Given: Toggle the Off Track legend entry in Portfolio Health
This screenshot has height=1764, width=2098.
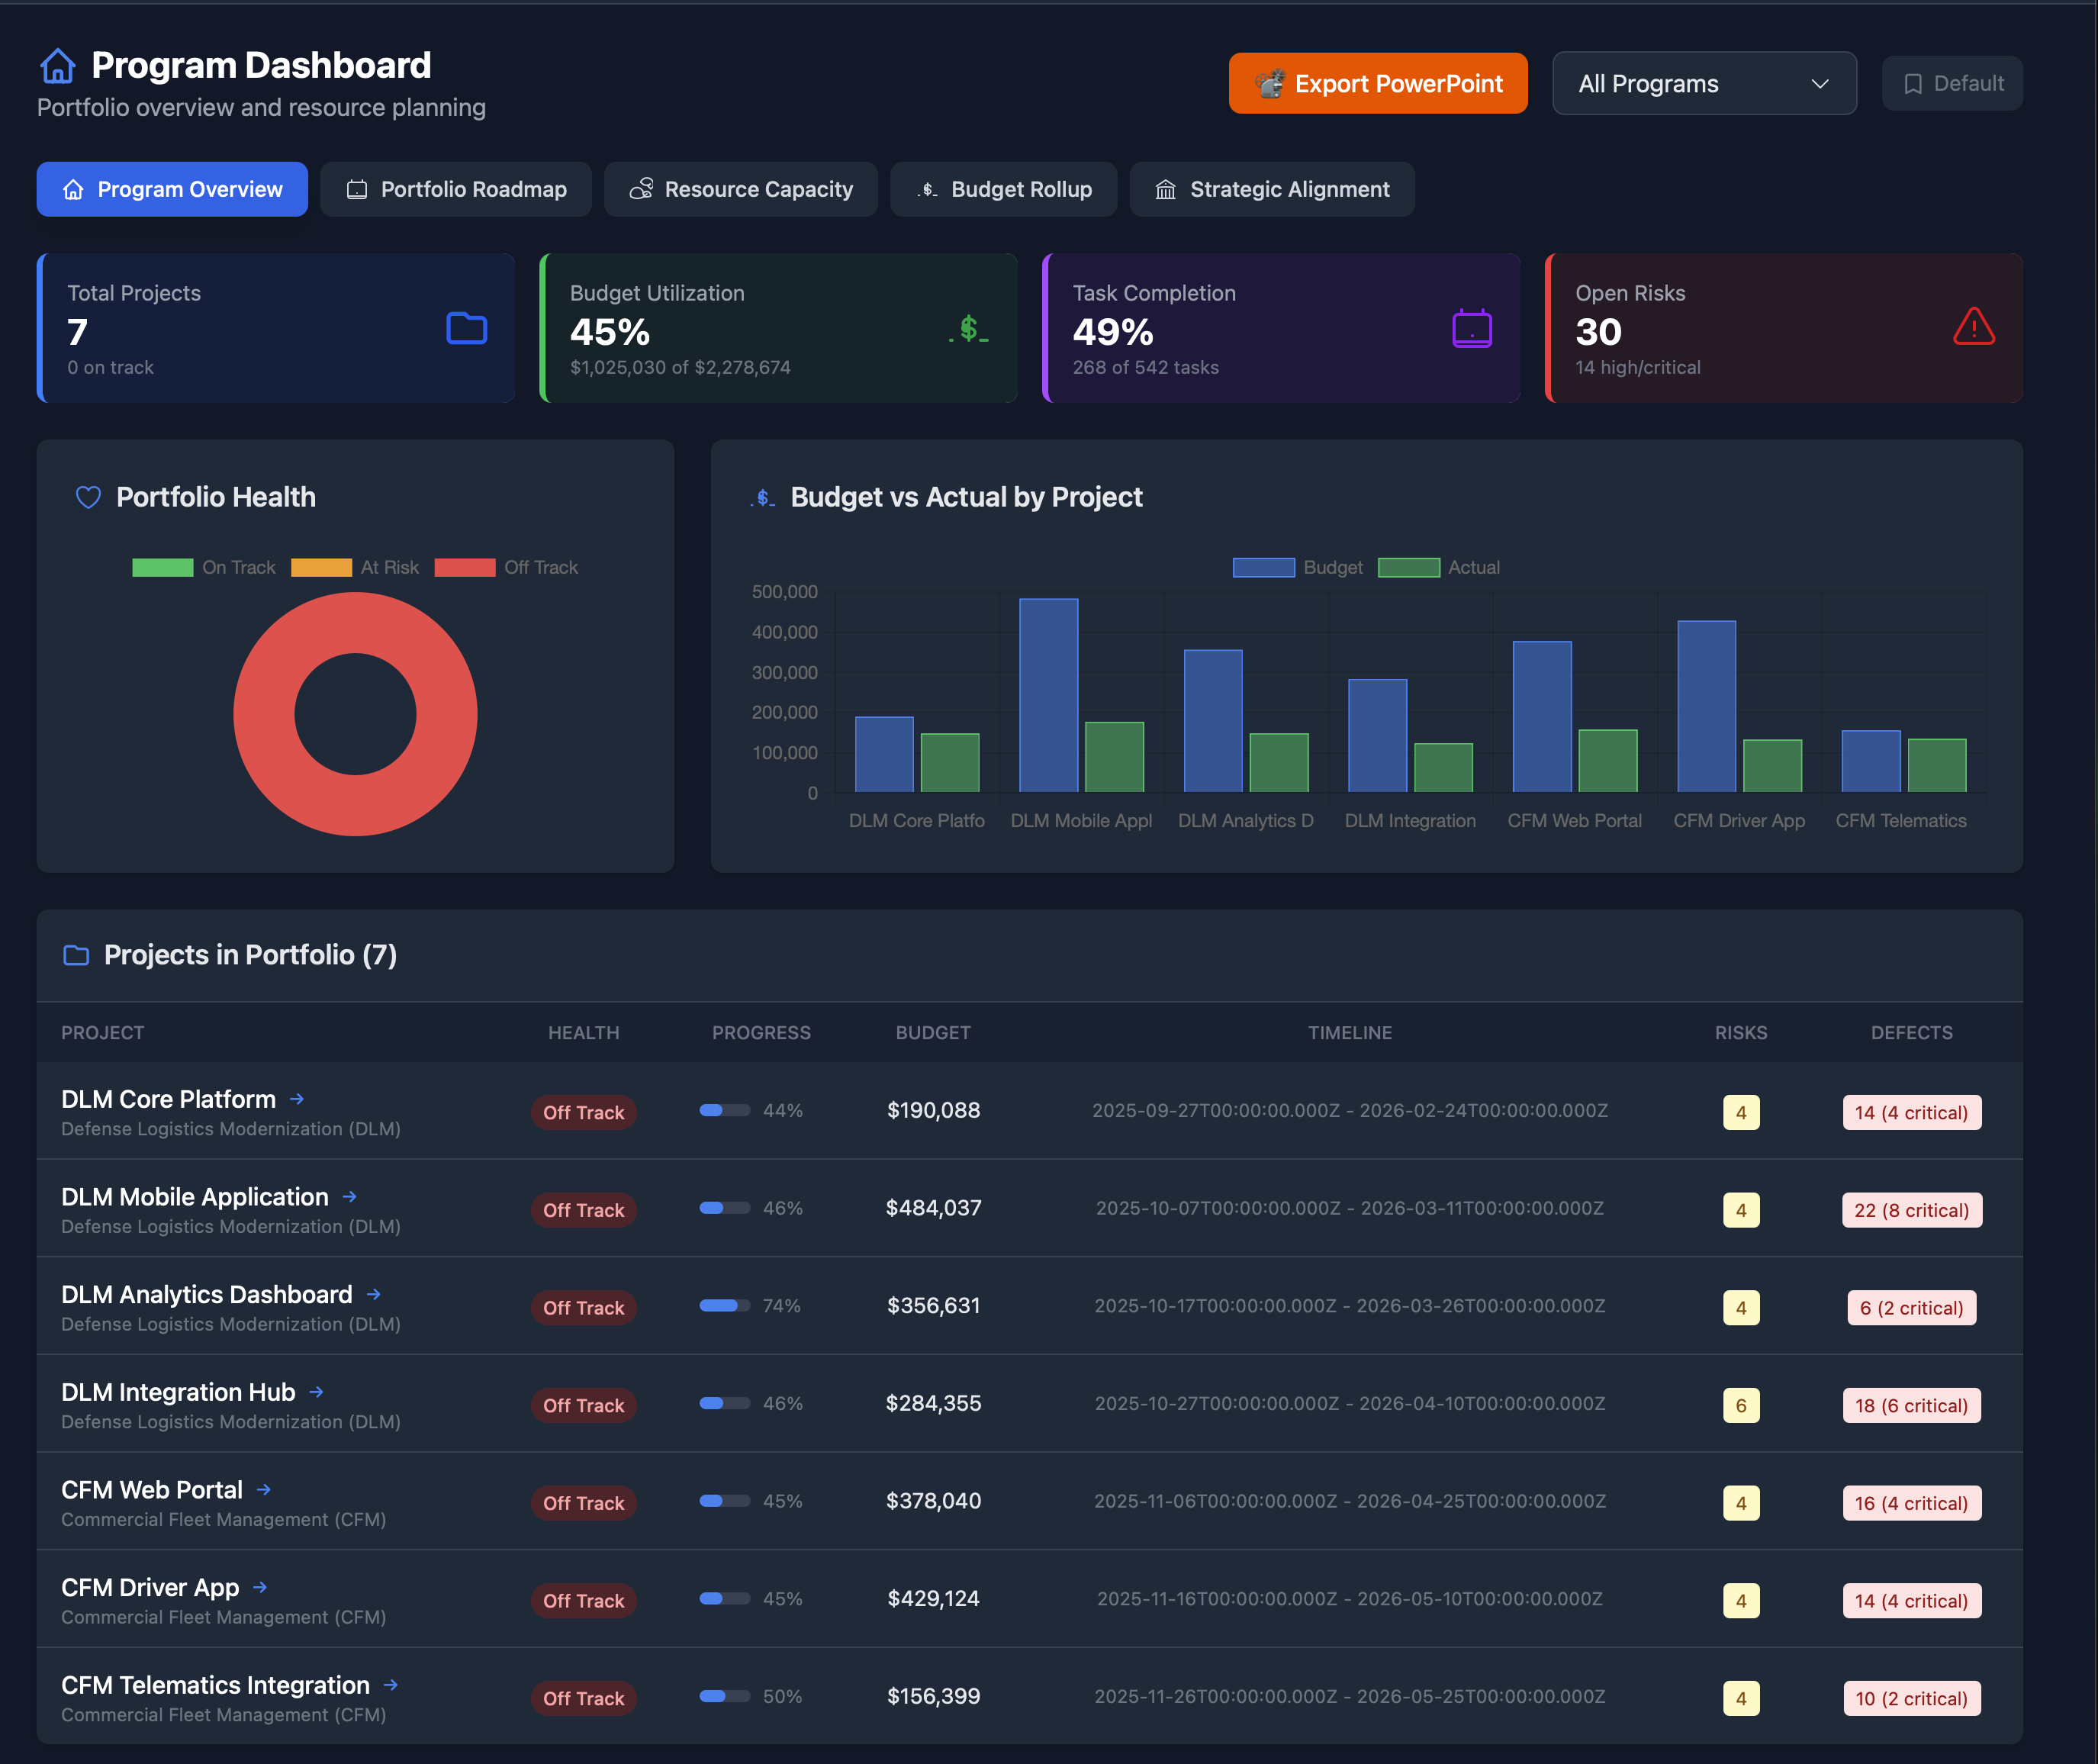Looking at the screenshot, I should pos(506,567).
